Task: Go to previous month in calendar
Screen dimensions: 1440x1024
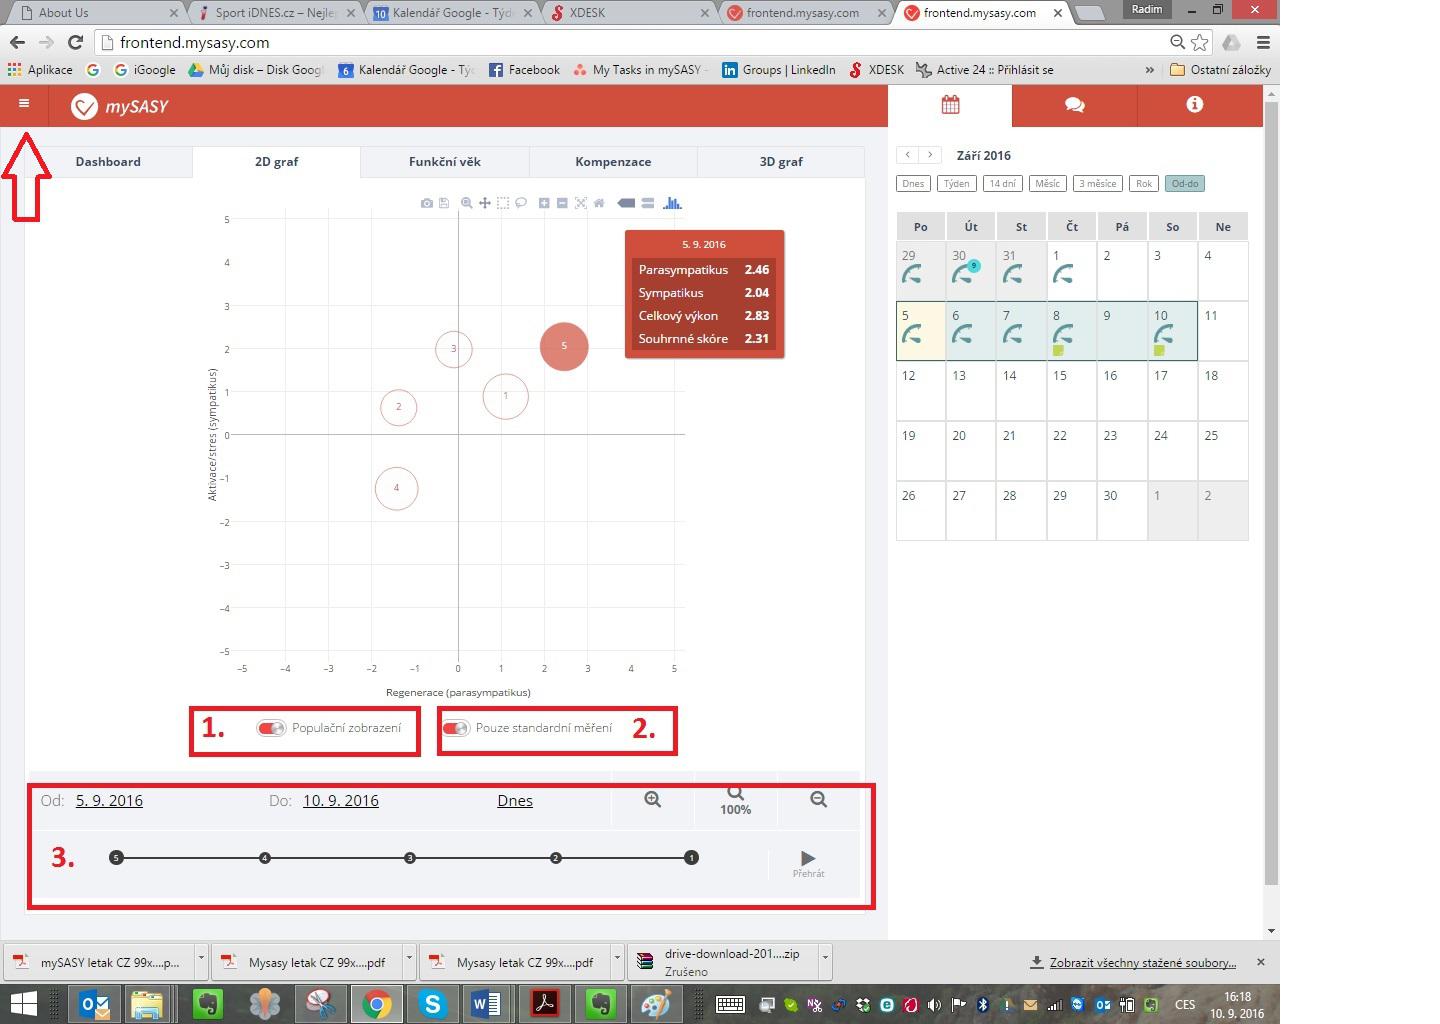Action: [x=907, y=155]
